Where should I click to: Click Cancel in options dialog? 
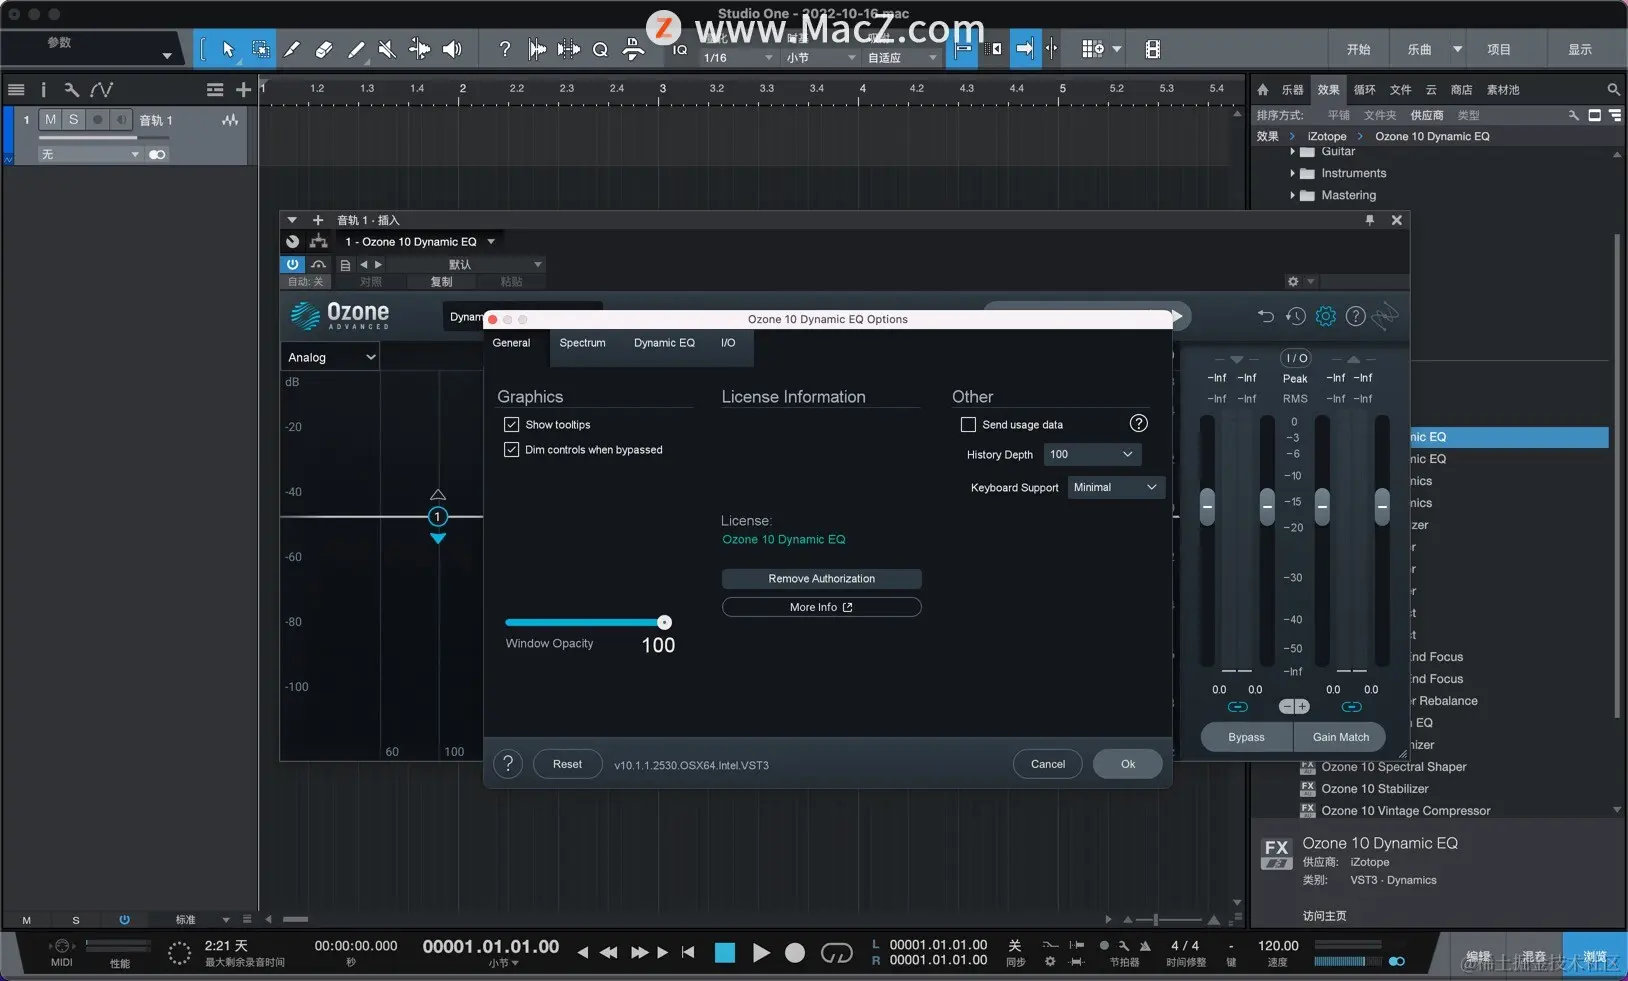(x=1047, y=764)
